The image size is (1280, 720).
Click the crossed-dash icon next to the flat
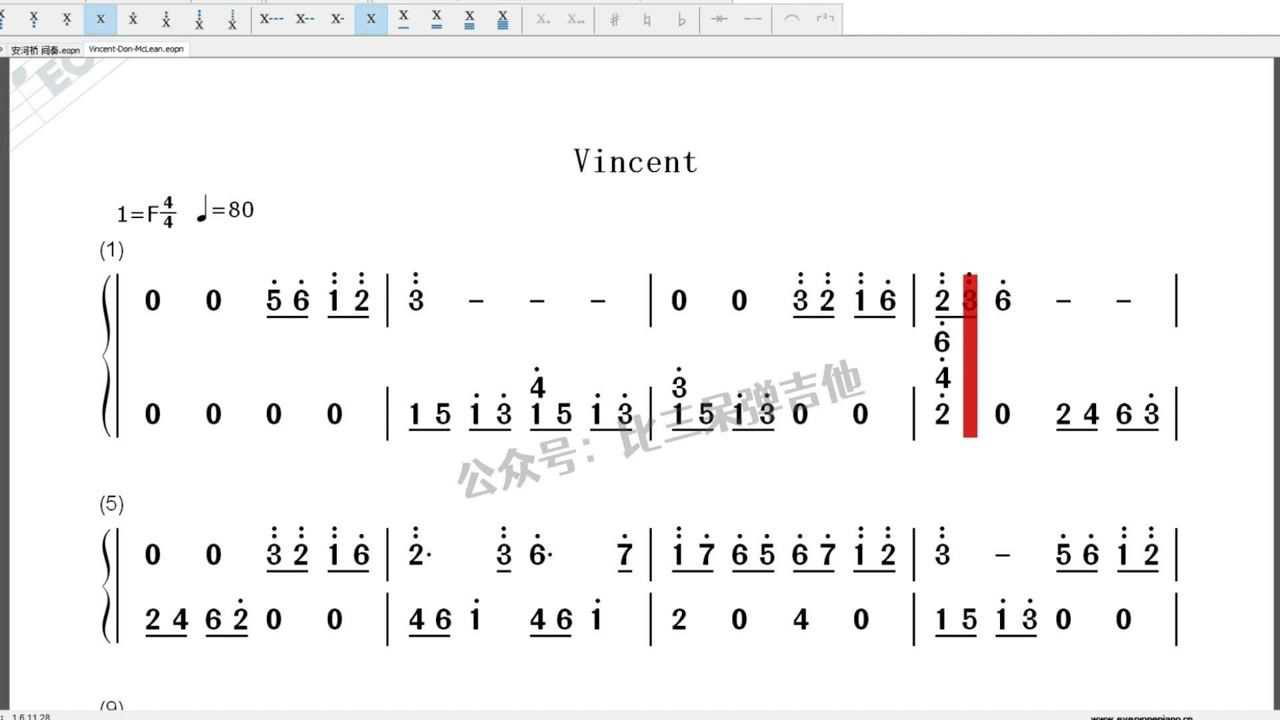(719, 19)
